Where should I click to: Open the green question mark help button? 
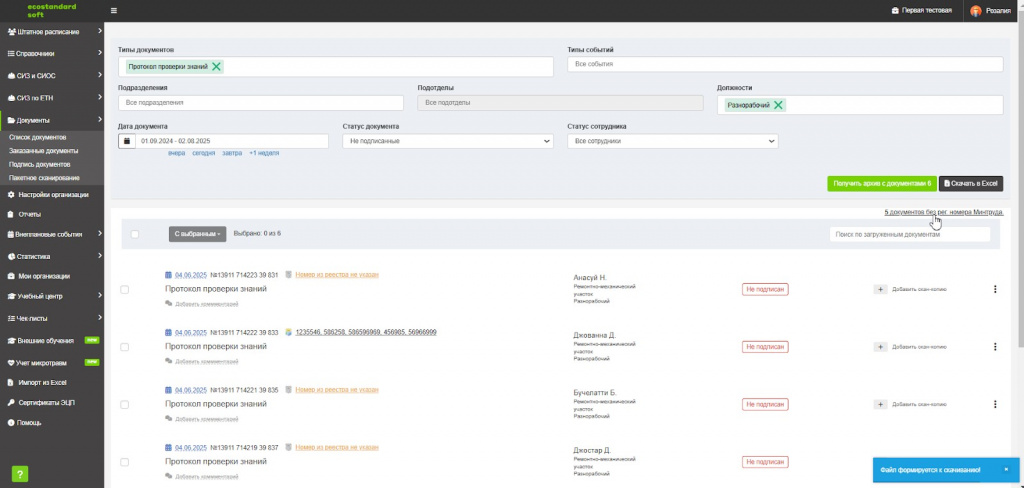click(19, 474)
